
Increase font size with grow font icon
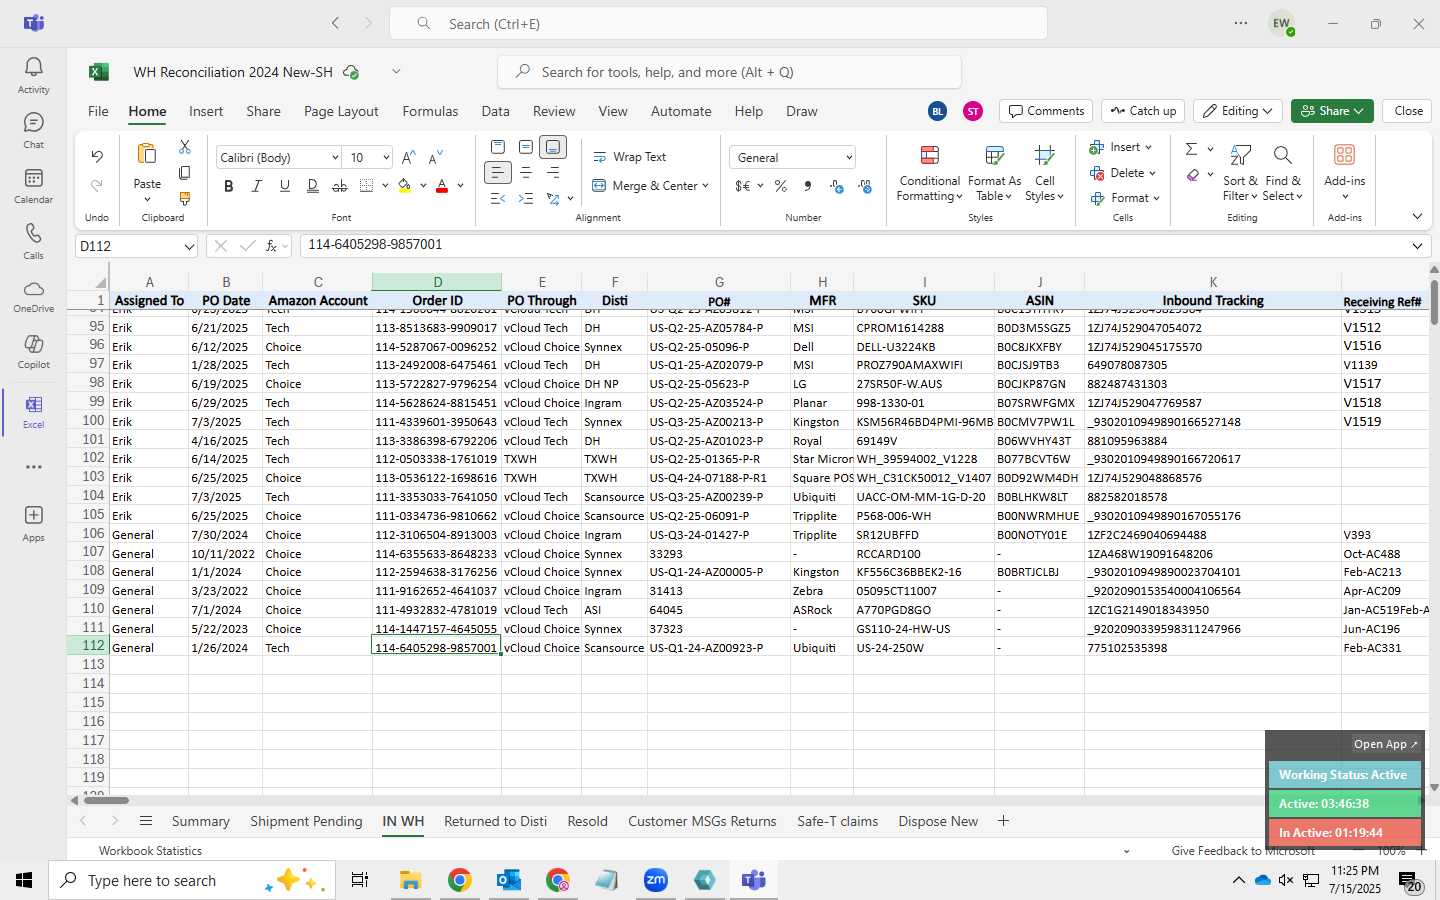(x=408, y=158)
